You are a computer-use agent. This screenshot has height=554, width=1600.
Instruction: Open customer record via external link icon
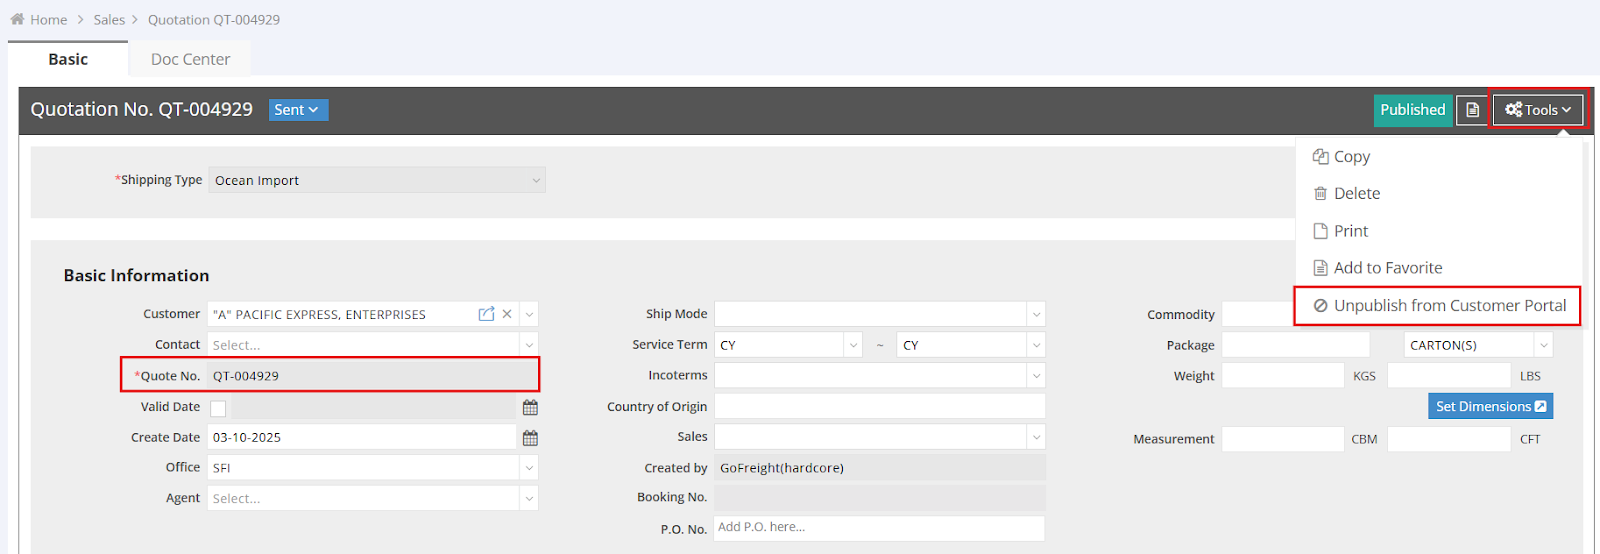tap(486, 314)
